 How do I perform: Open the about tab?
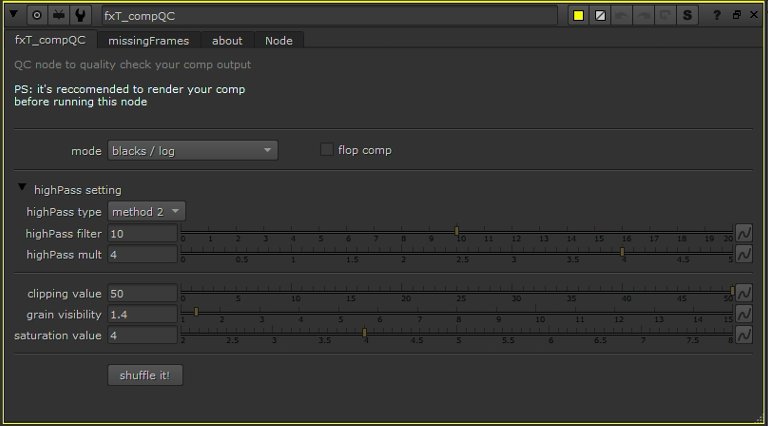227,41
